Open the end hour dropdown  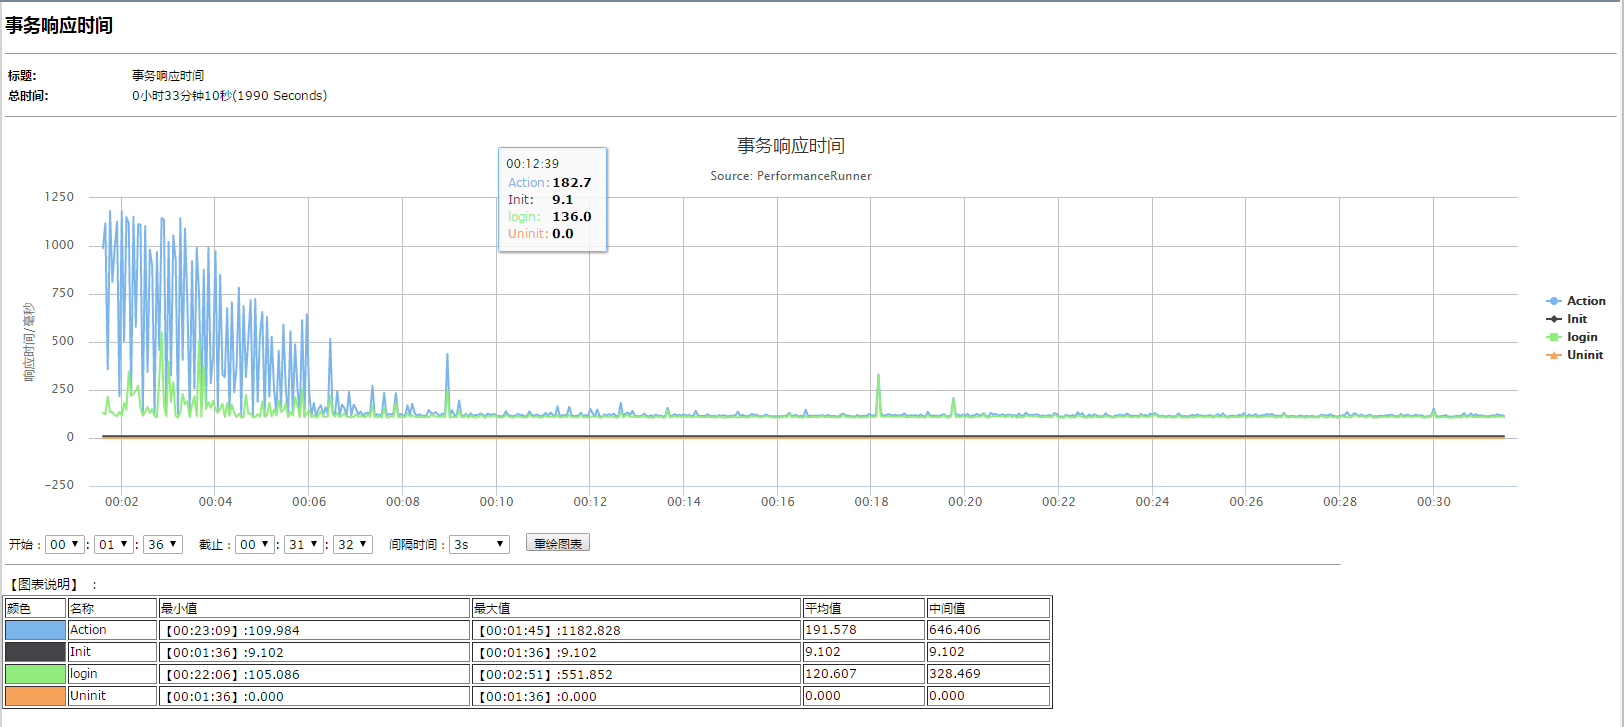[254, 545]
